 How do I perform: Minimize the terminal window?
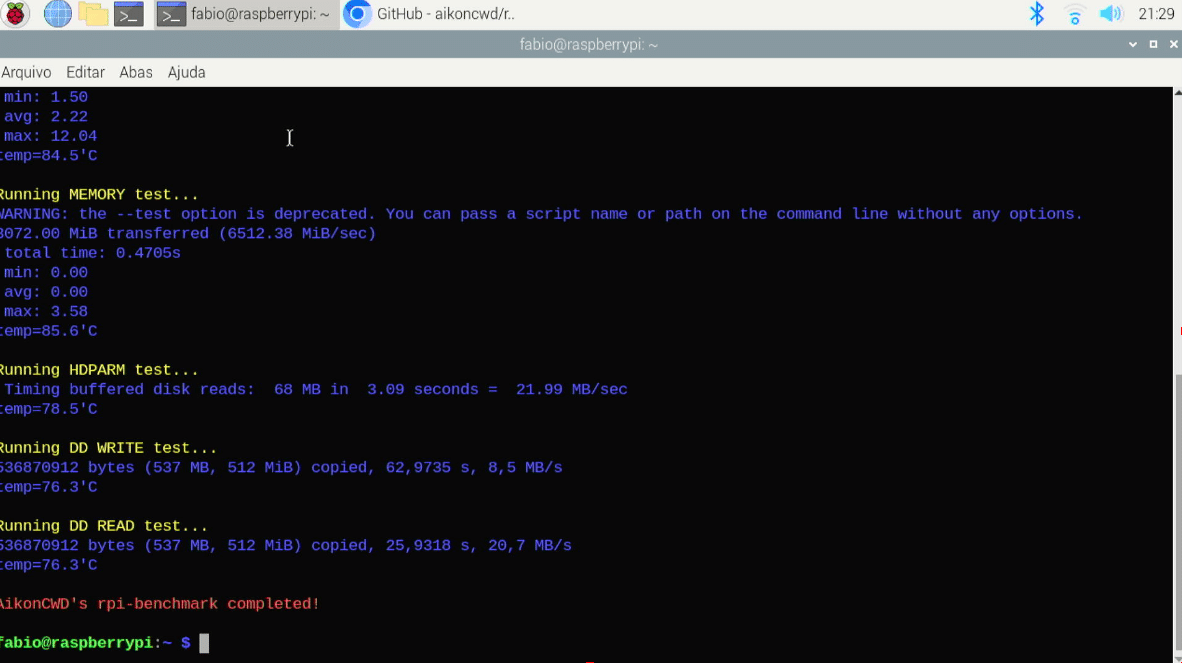(1133, 45)
